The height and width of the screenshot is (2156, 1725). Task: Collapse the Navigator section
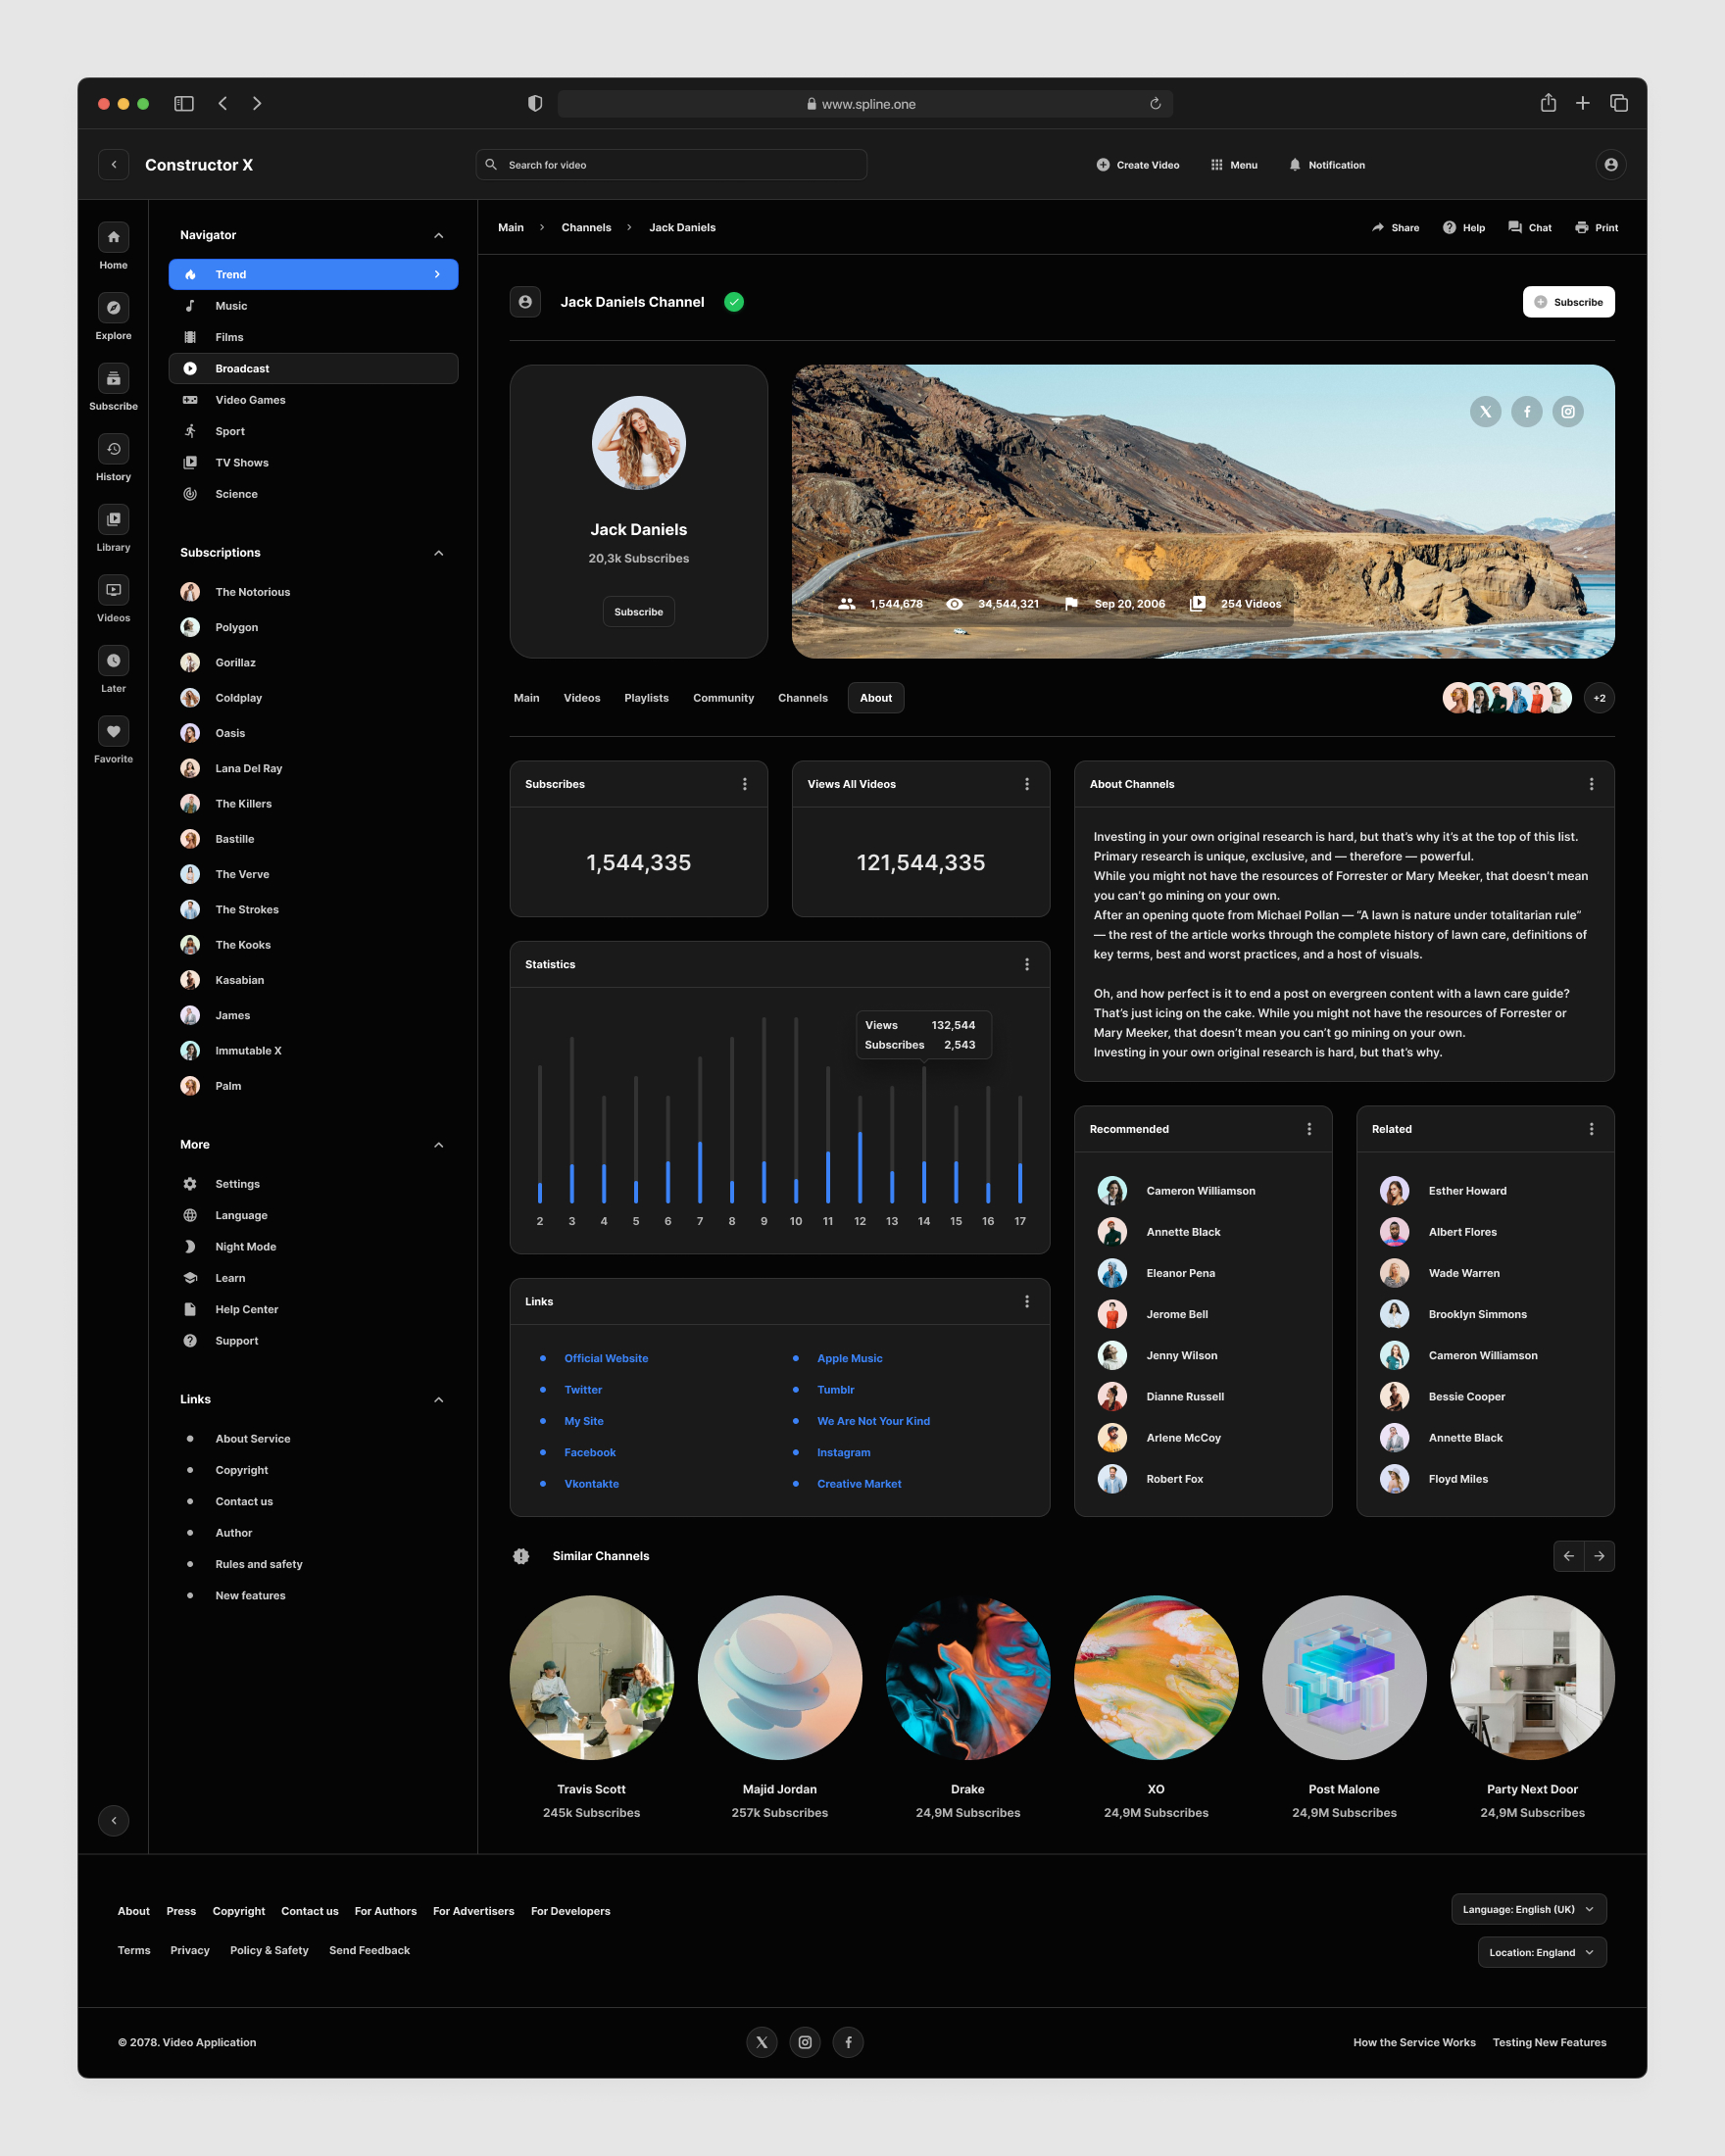438,236
